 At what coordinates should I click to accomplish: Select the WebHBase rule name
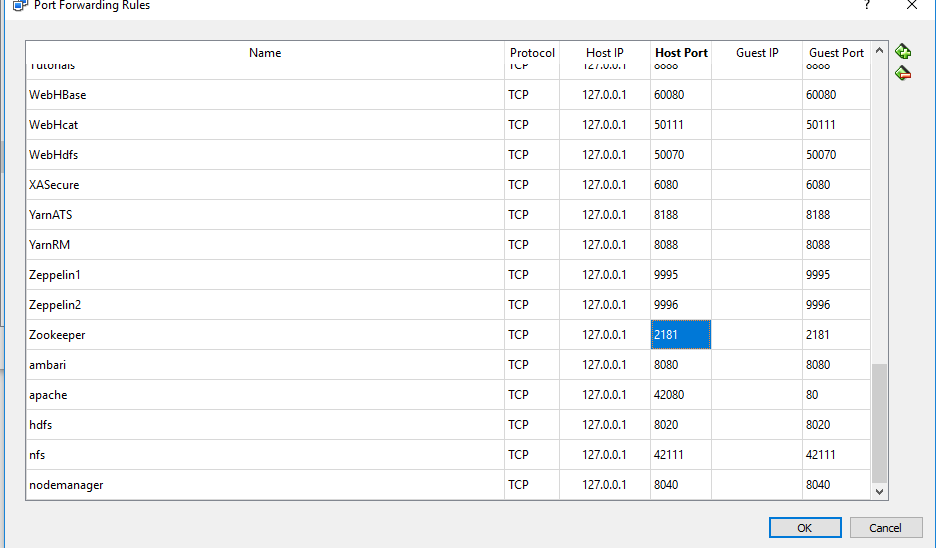[x=57, y=95]
